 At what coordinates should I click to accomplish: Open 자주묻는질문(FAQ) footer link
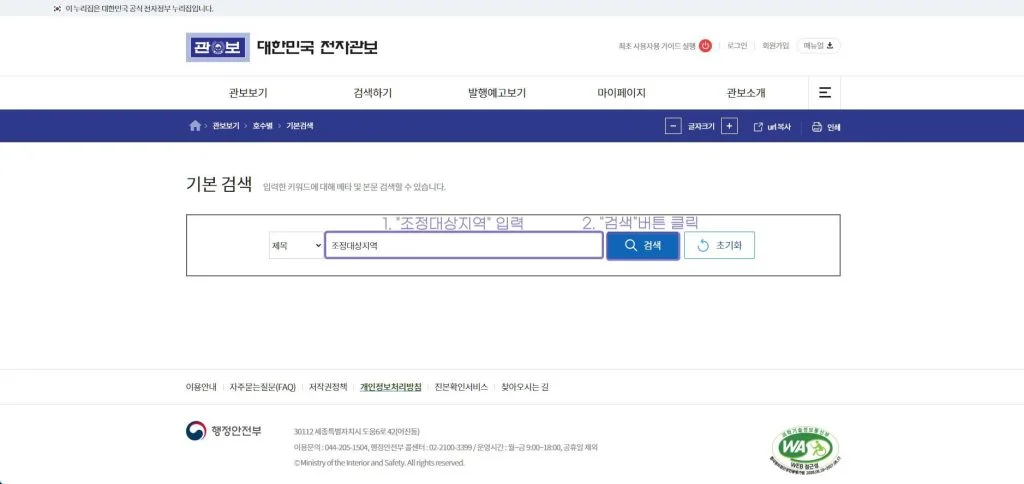coord(263,387)
